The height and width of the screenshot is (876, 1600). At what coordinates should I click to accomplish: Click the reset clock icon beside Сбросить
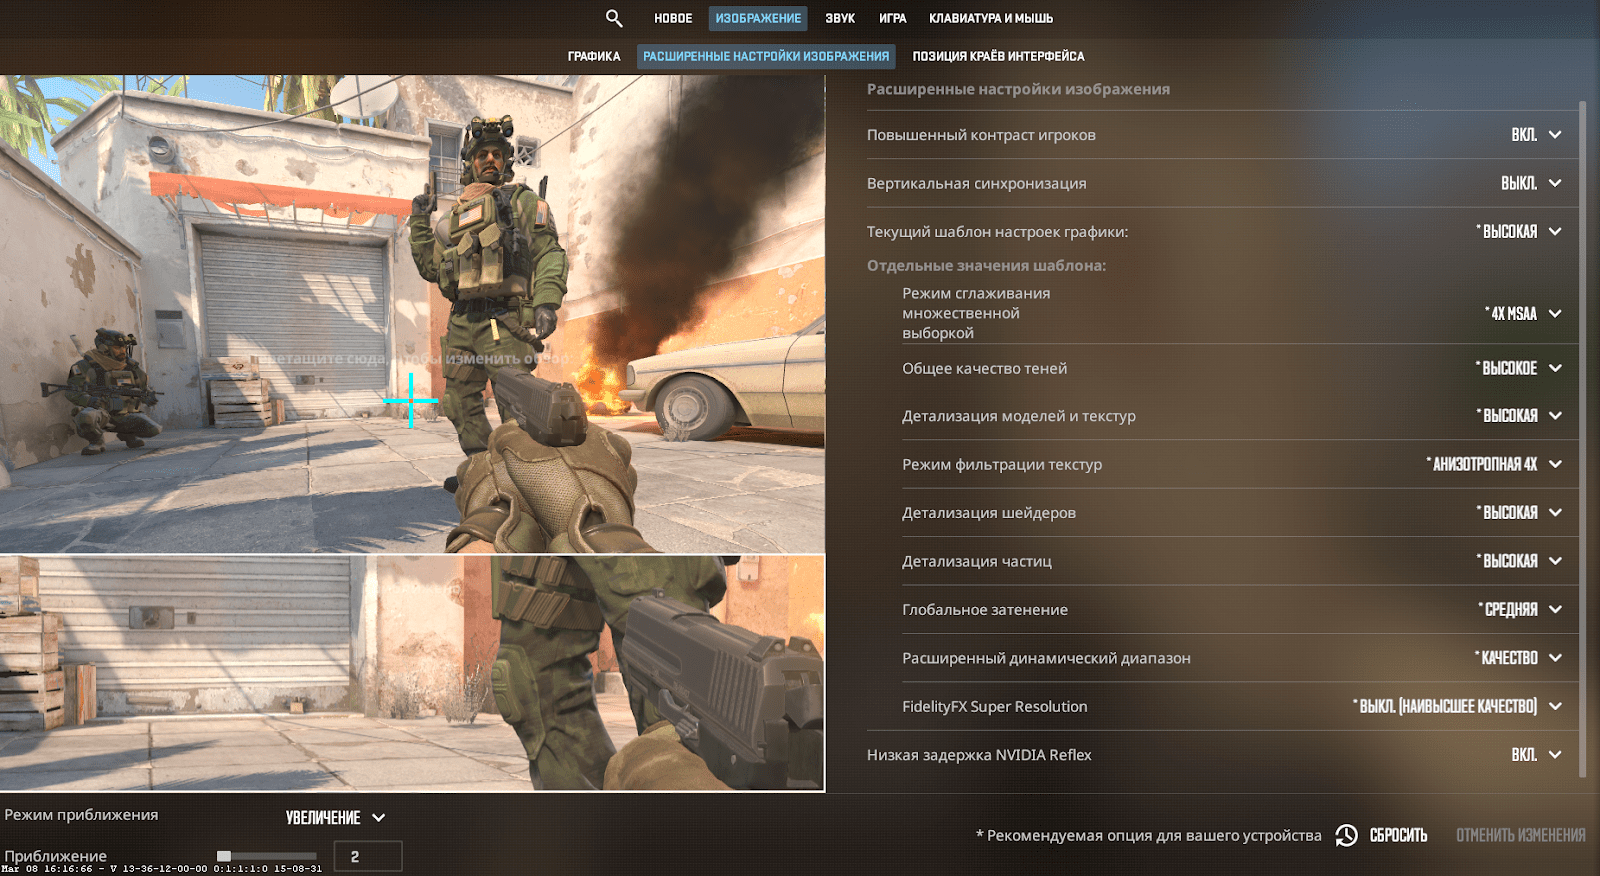pyautogui.click(x=1347, y=835)
